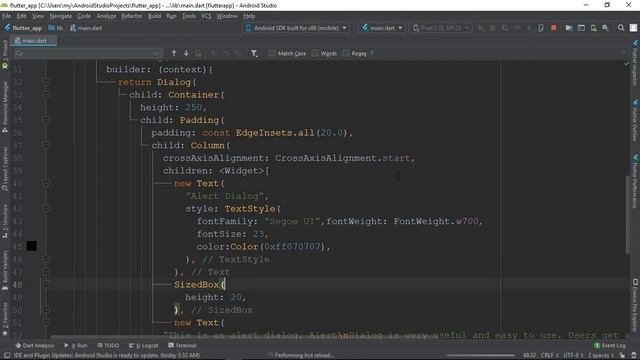Screen dimensions: 640x360
Task: Open the Structure tool window
Action: pyautogui.click(x=5, y=221)
